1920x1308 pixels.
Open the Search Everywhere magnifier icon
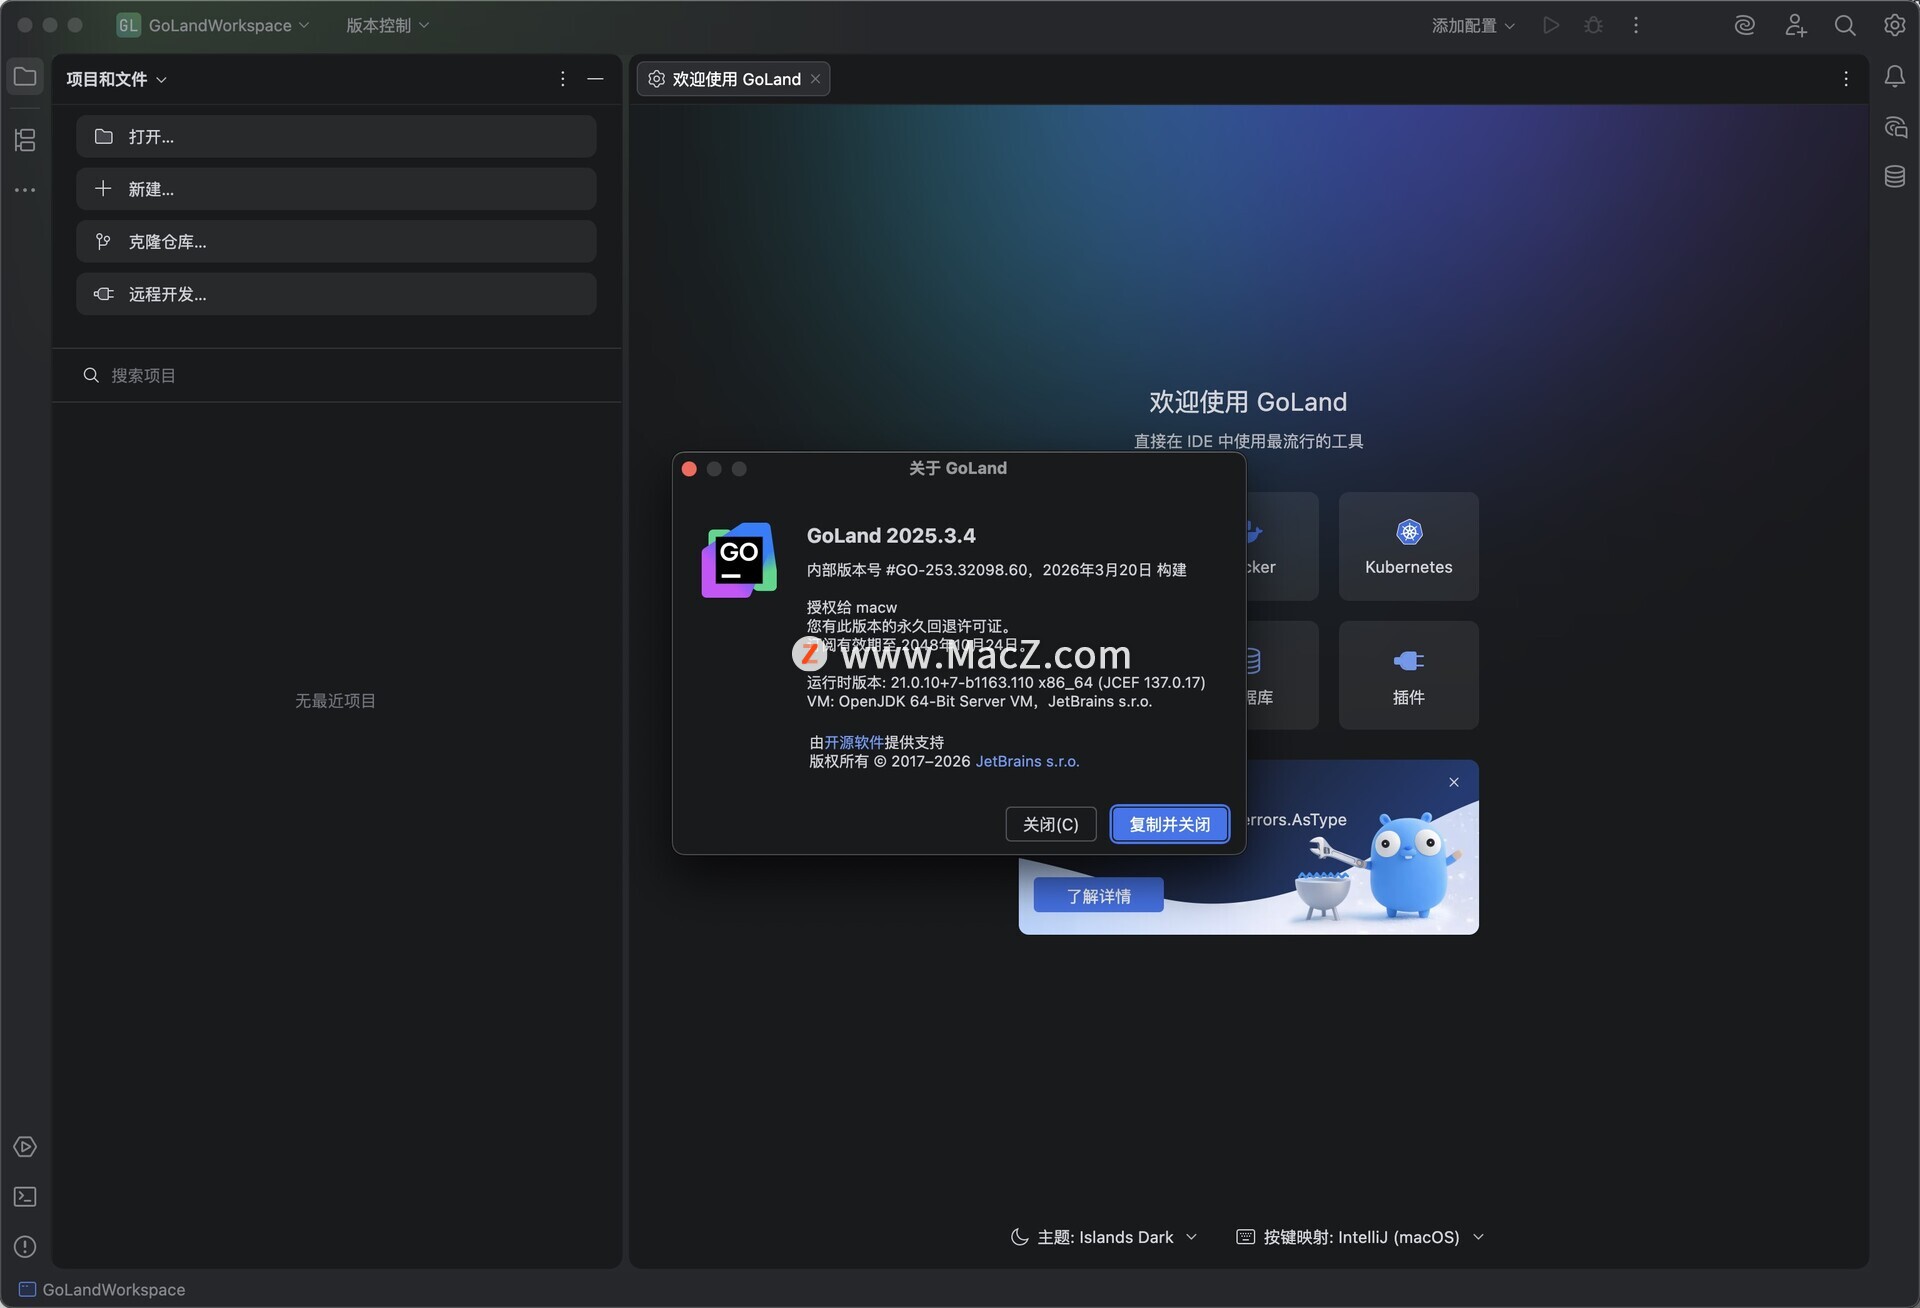1844,25
